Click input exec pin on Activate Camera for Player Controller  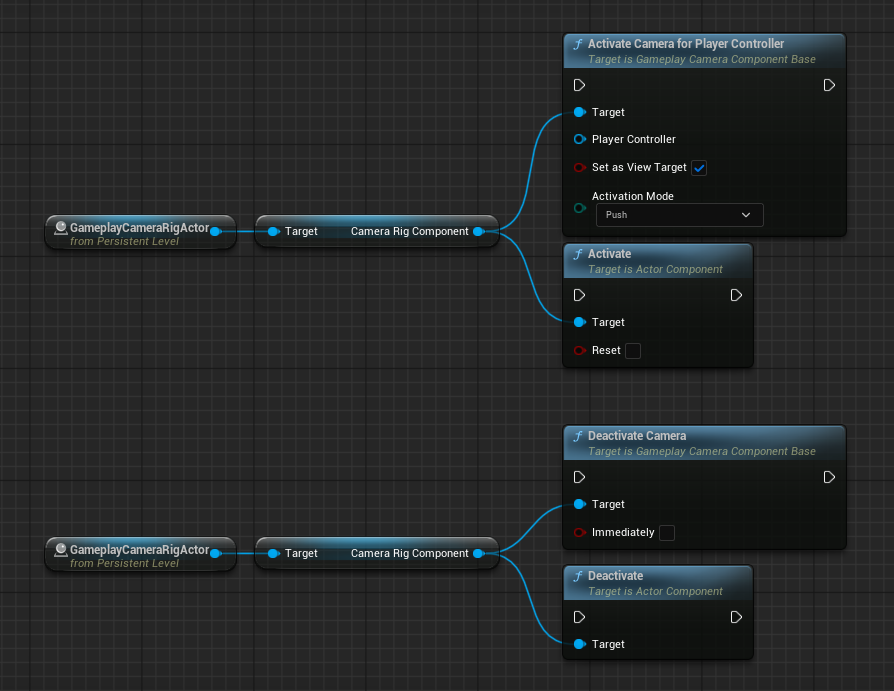(x=579, y=85)
